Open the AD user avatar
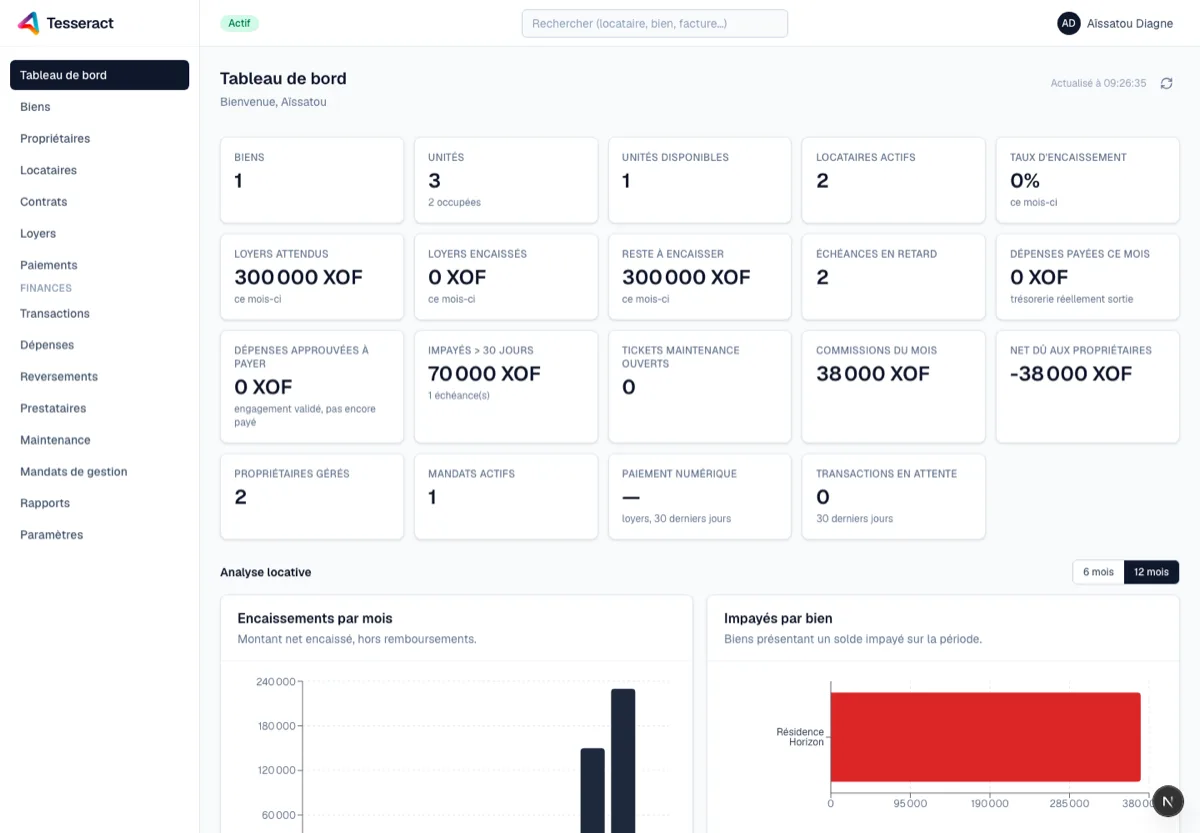The height and width of the screenshot is (833, 1200). point(1069,23)
